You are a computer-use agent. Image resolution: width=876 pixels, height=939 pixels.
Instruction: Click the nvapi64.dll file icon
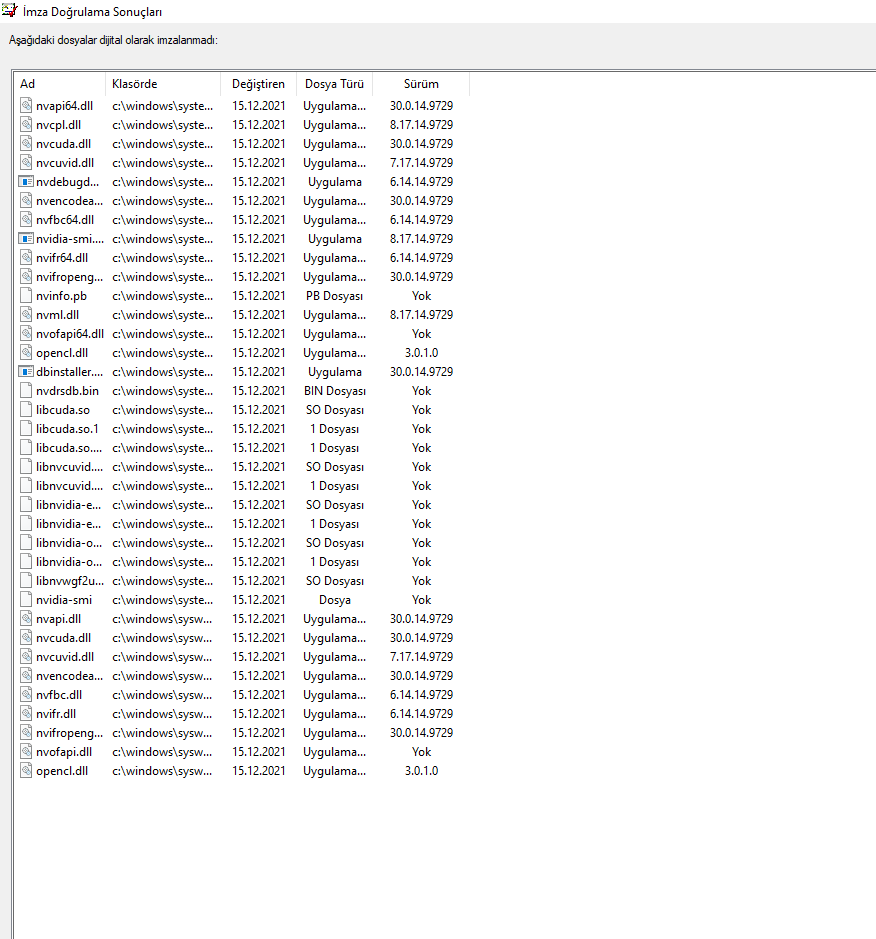(x=26, y=105)
